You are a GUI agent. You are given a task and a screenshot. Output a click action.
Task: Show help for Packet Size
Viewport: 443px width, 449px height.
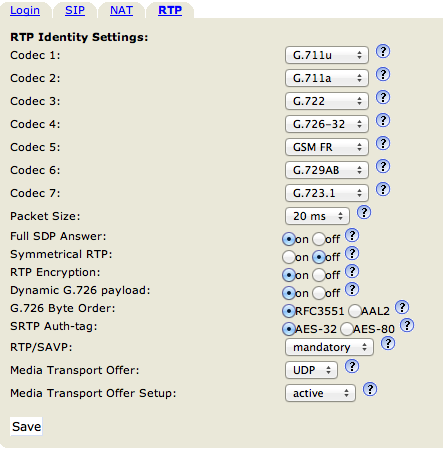pyautogui.click(x=364, y=212)
